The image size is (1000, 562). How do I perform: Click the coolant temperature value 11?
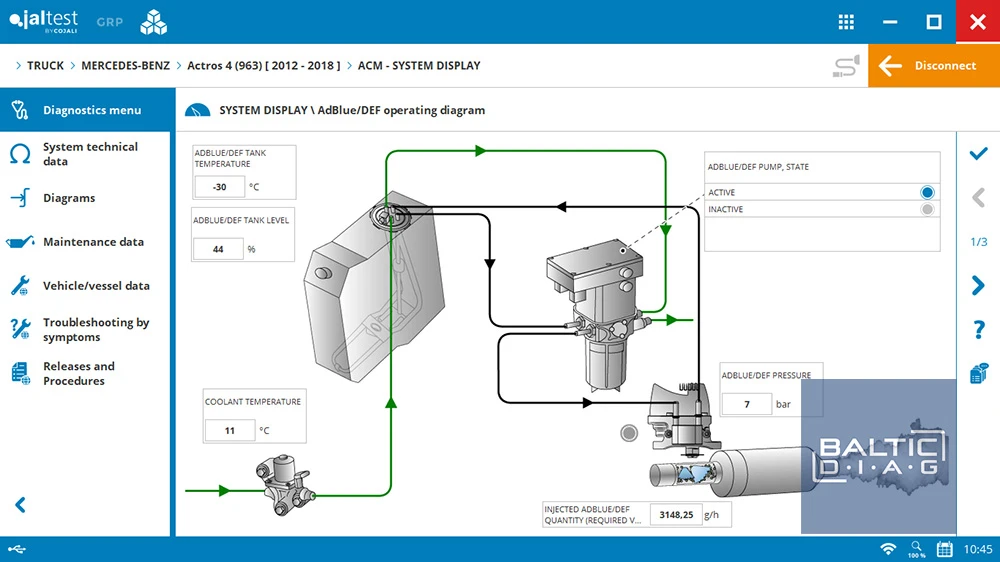[x=230, y=431]
